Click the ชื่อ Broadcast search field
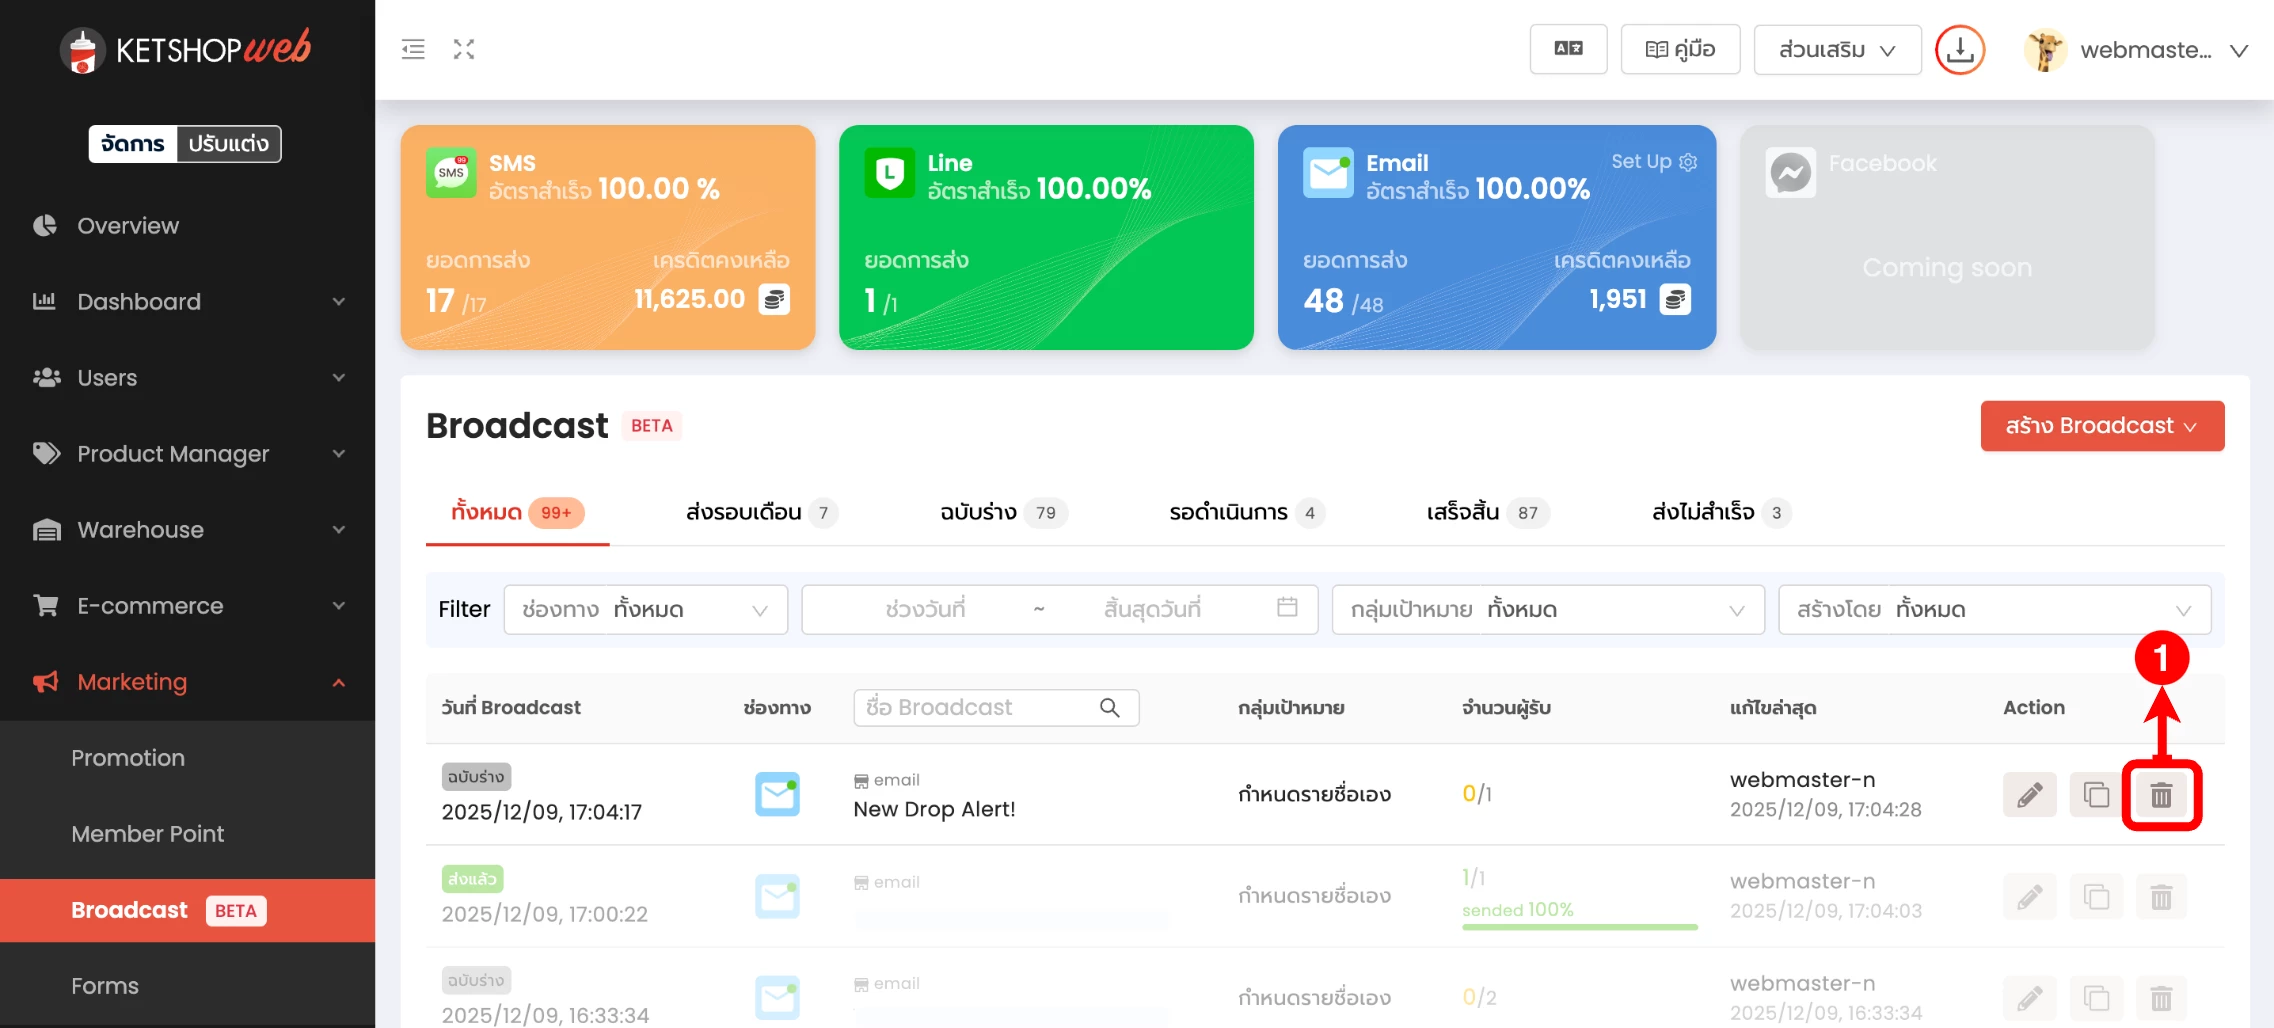Viewport: 2274px width, 1028px height. pos(980,708)
